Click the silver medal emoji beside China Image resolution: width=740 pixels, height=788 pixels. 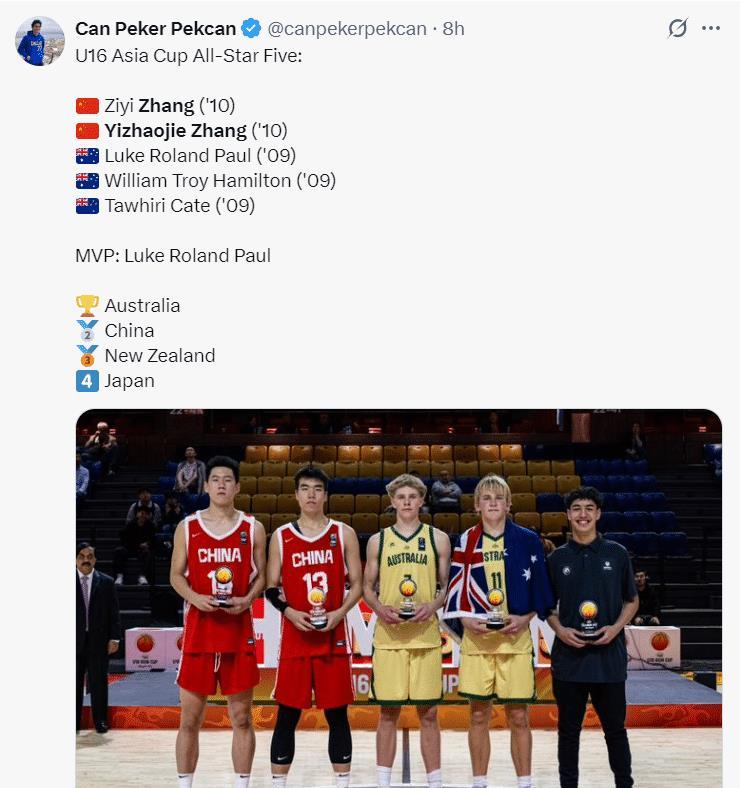click(87, 330)
